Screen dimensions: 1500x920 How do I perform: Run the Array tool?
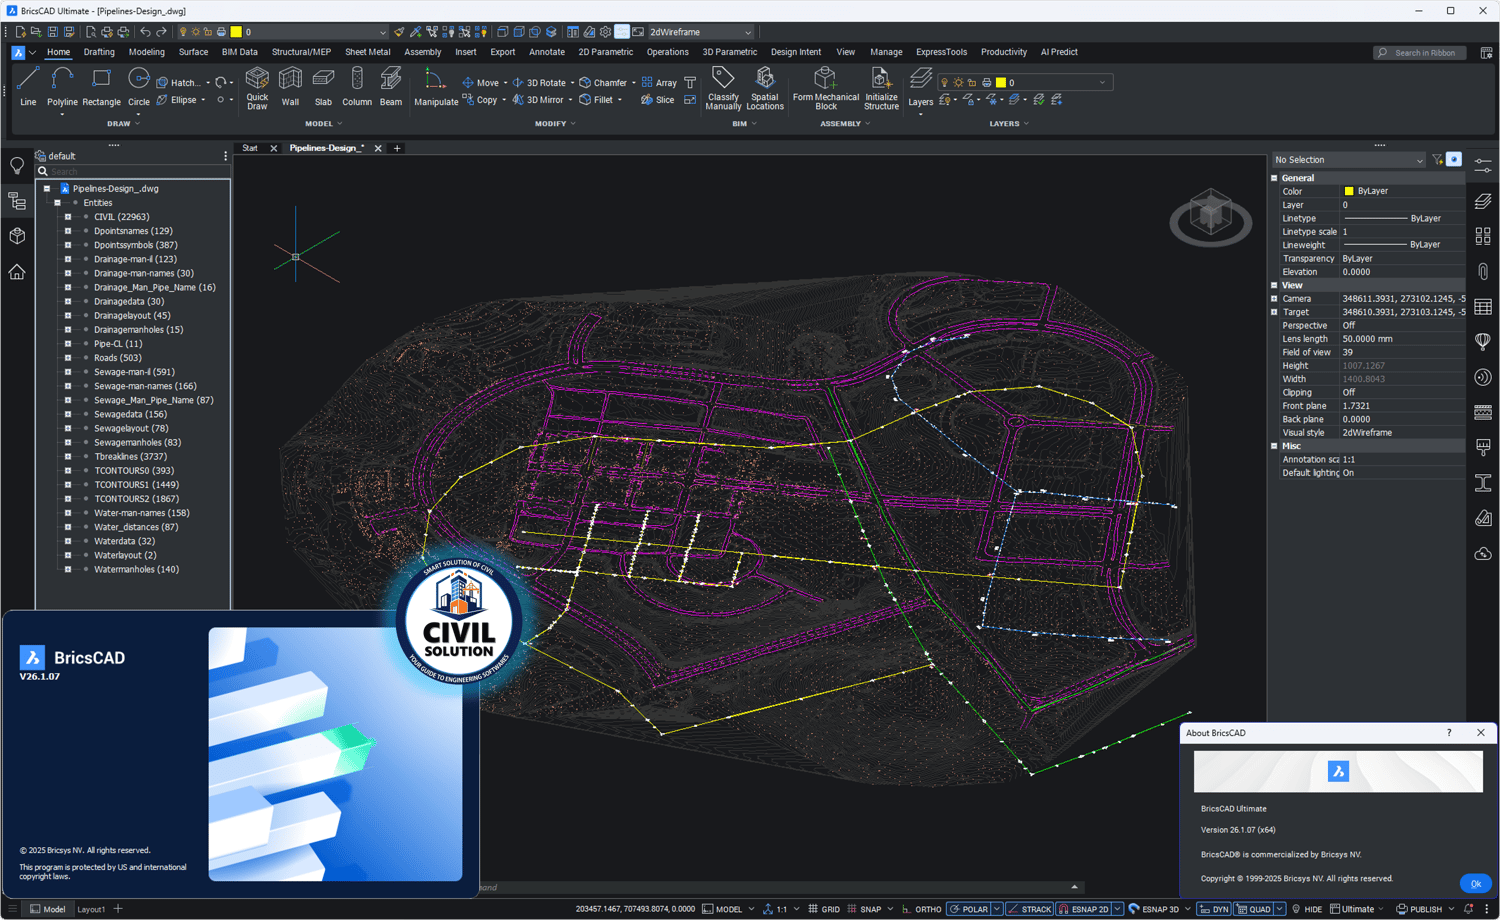659,83
